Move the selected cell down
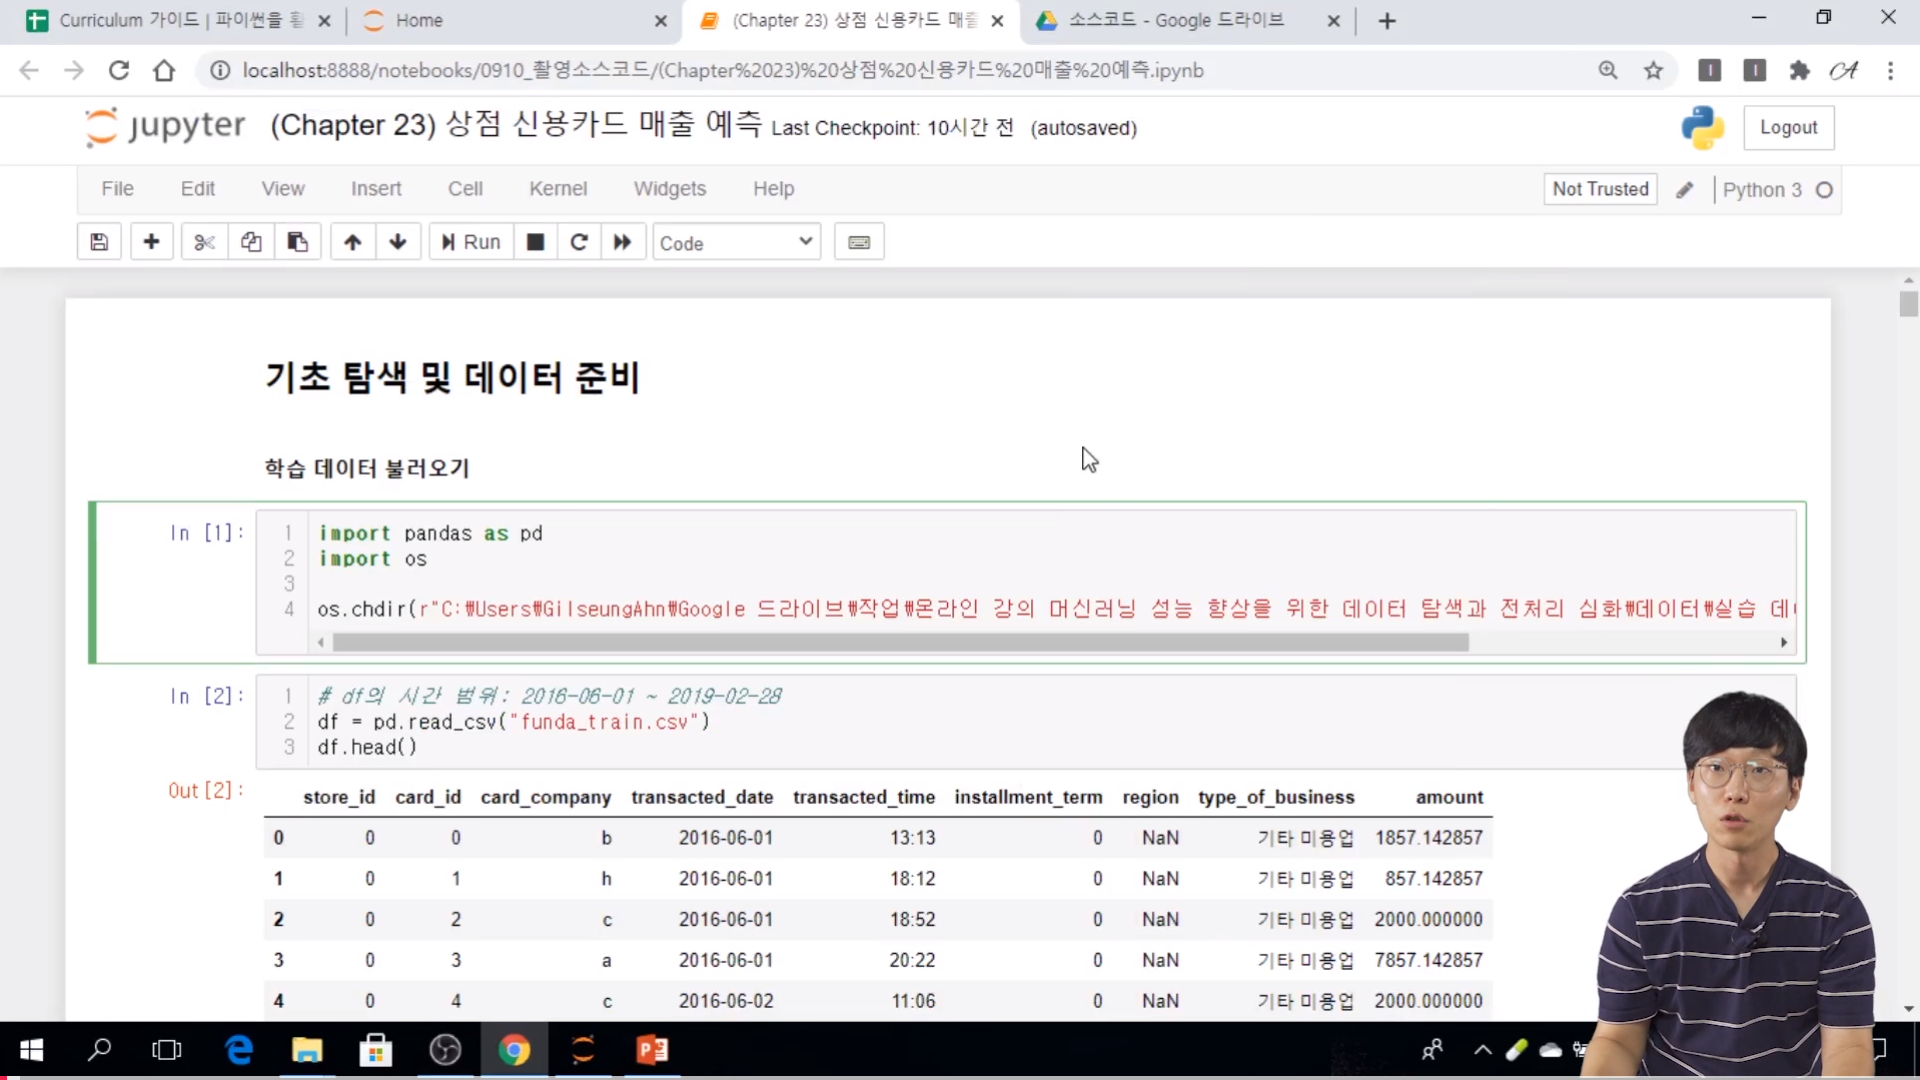The image size is (1920, 1080). pyautogui.click(x=398, y=242)
